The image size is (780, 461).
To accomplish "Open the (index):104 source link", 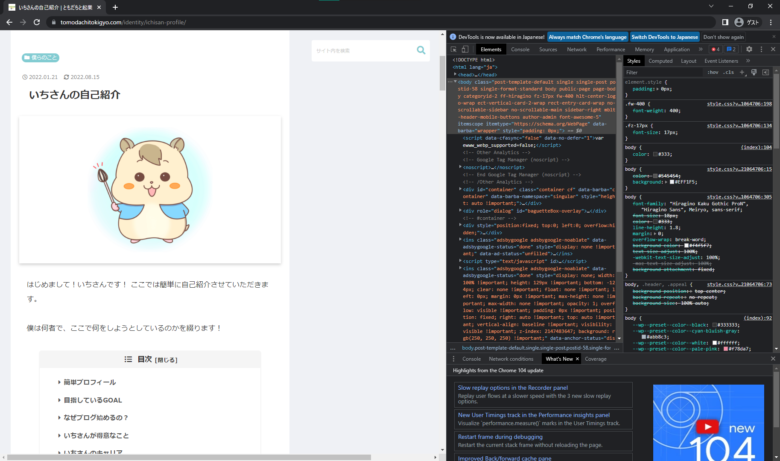I will [x=756, y=148].
